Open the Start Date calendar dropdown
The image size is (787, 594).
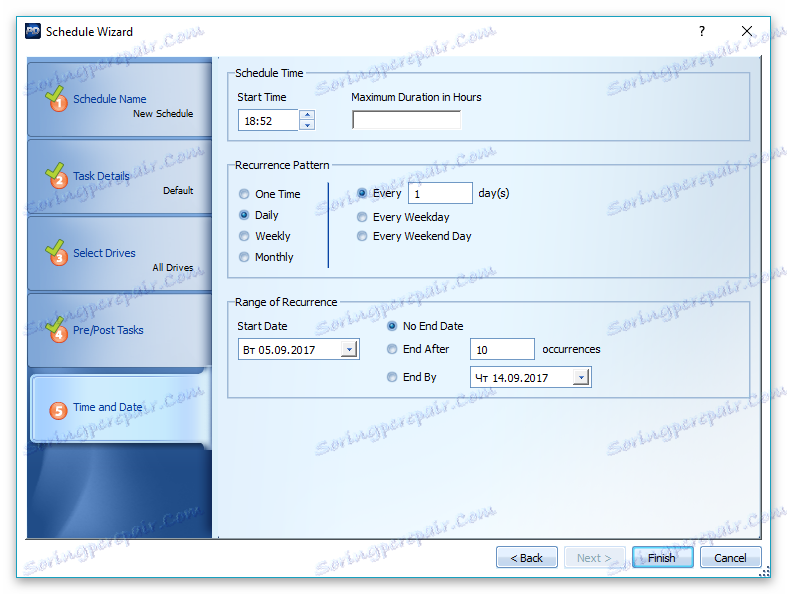(349, 349)
